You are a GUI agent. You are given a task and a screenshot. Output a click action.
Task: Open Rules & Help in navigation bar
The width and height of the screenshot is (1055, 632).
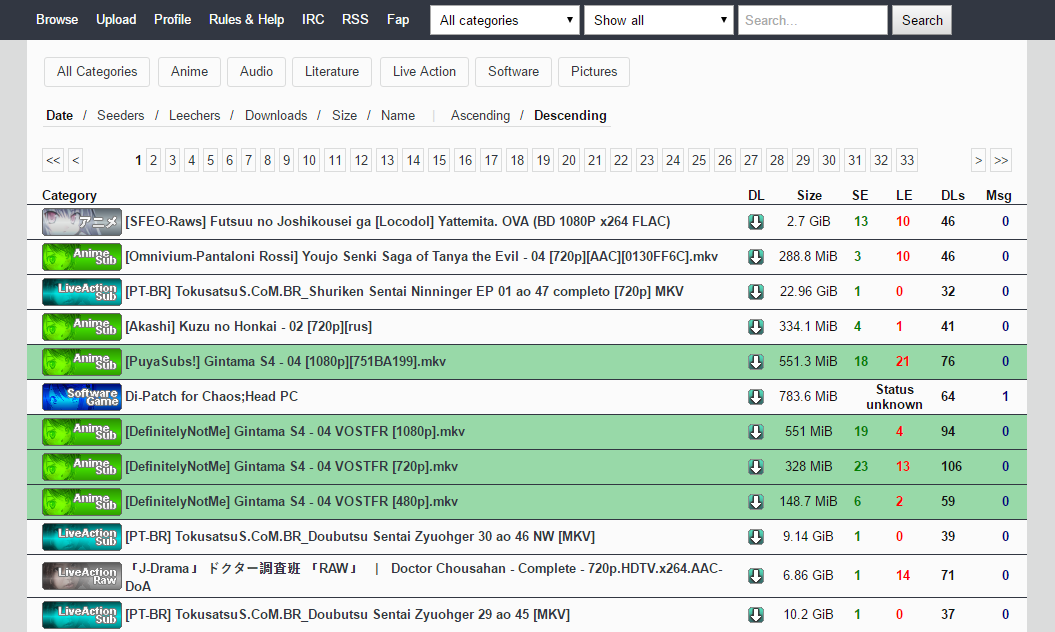(246, 19)
